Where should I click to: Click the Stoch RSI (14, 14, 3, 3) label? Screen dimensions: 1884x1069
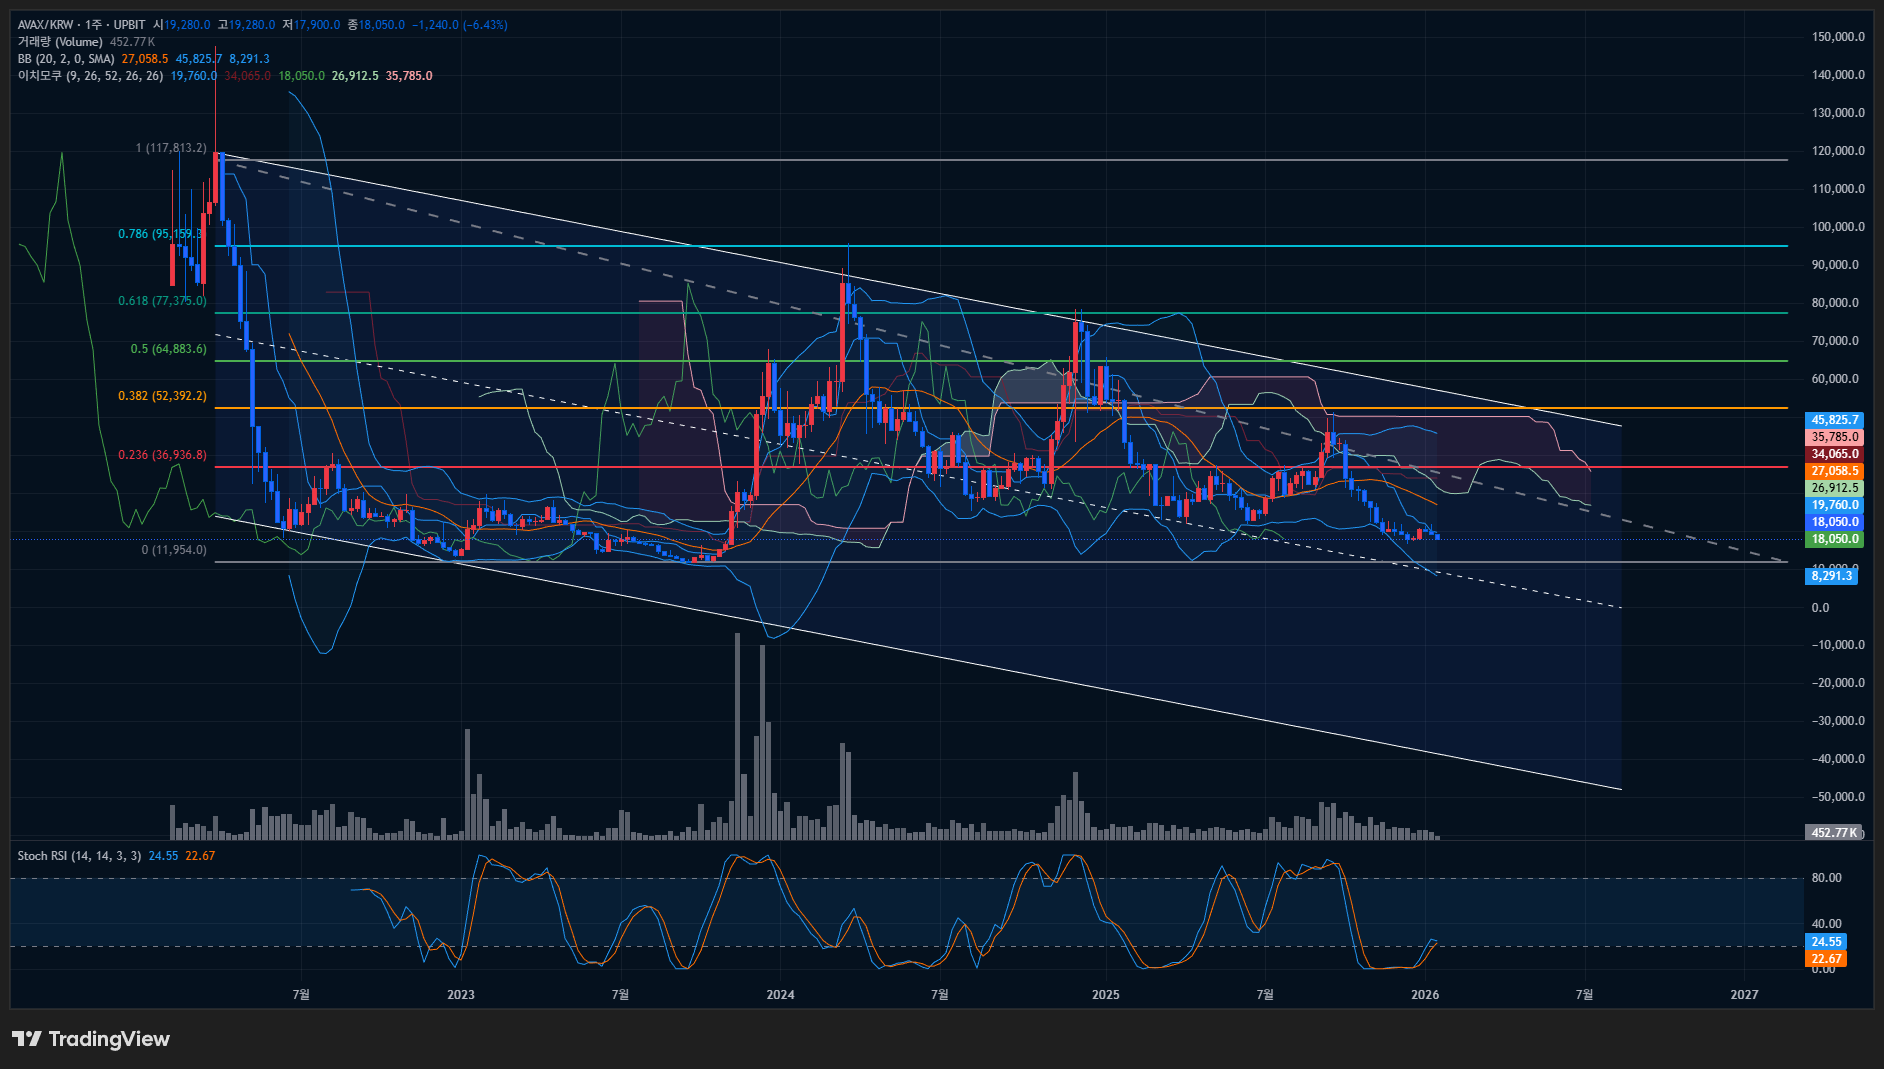79,856
